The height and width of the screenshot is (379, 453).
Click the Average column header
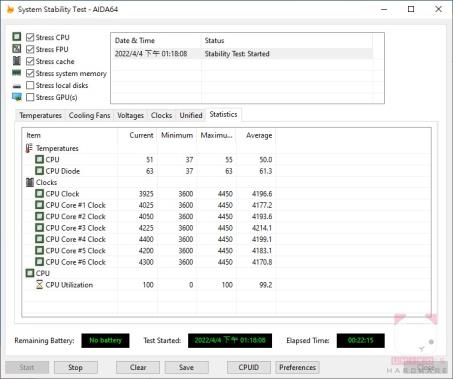[x=256, y=135]
